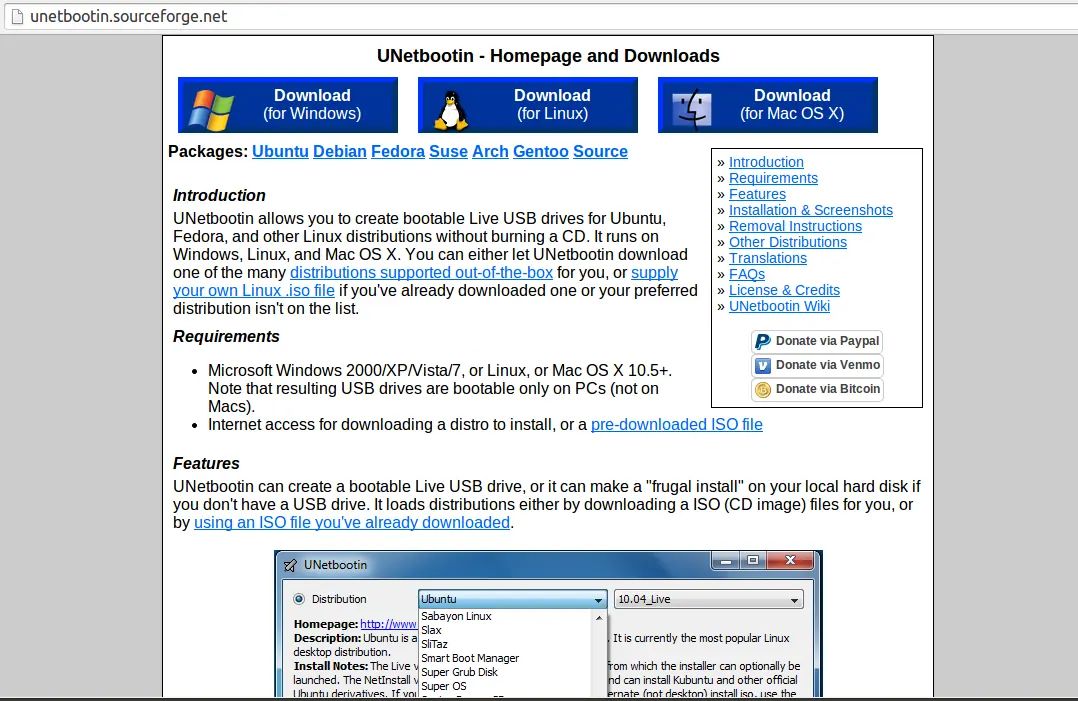Download UNetbootin for Windows

pyautogui.click(x=288, y=104)
